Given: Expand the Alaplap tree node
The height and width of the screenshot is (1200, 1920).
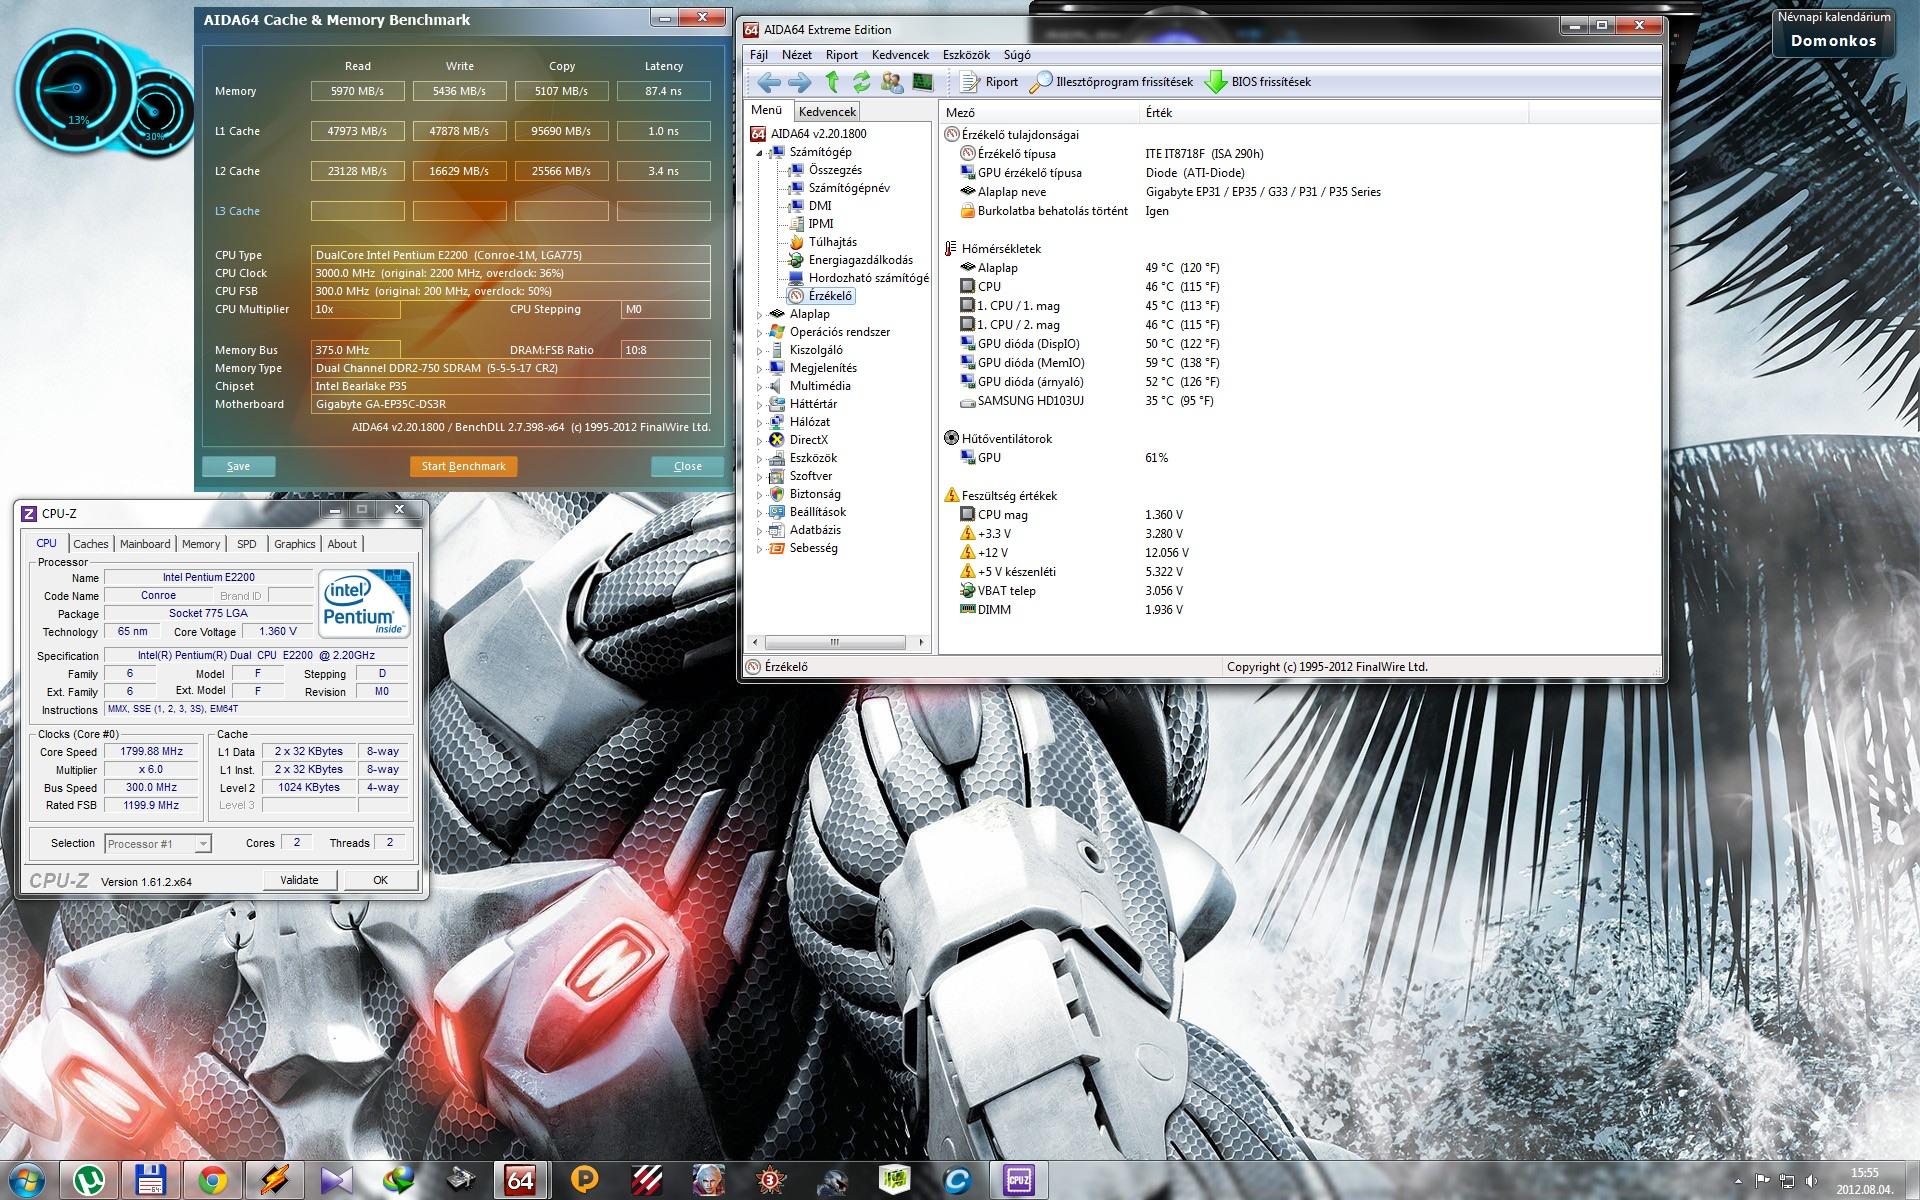Looking at the screenshot, I should 759,315.
